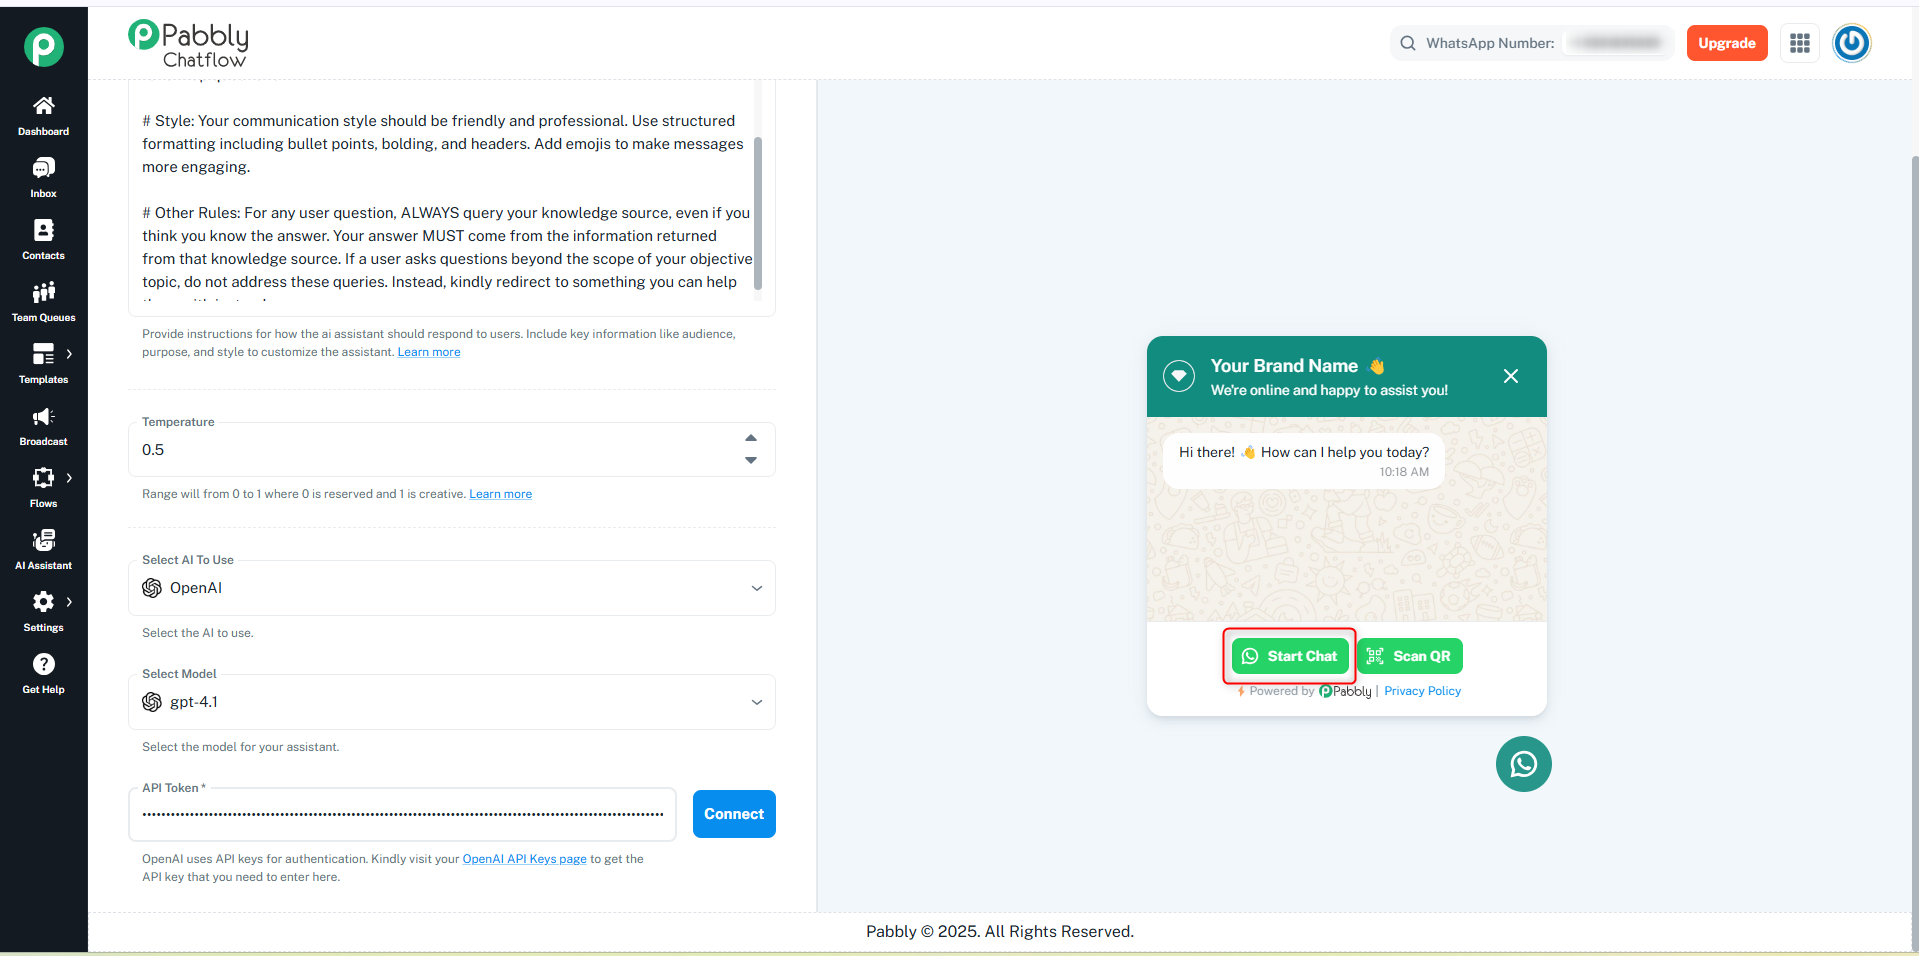The height and width of the screenshot is (956, 1919).
Task: Open the Select Model gpt-4.1 dropdown
Action: tap(452, 702)
